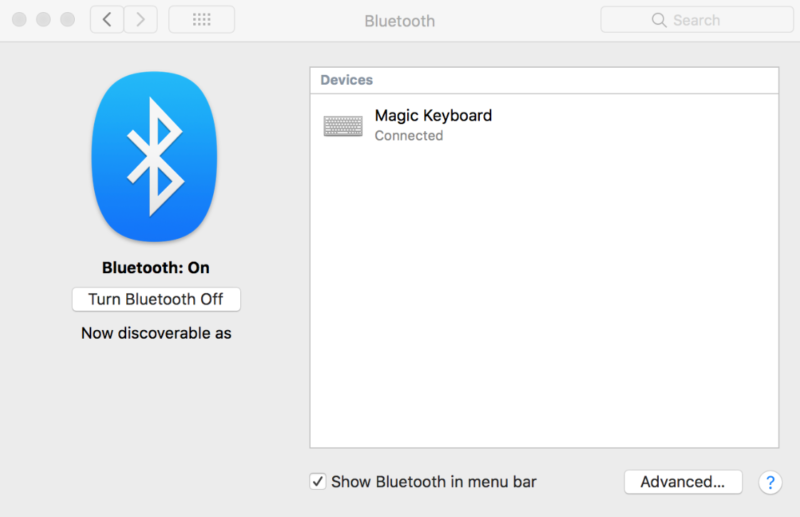The width and height of the screenshot is (800, 517).
Task: Click the Connected status text
Action: (x=408, y=136)
